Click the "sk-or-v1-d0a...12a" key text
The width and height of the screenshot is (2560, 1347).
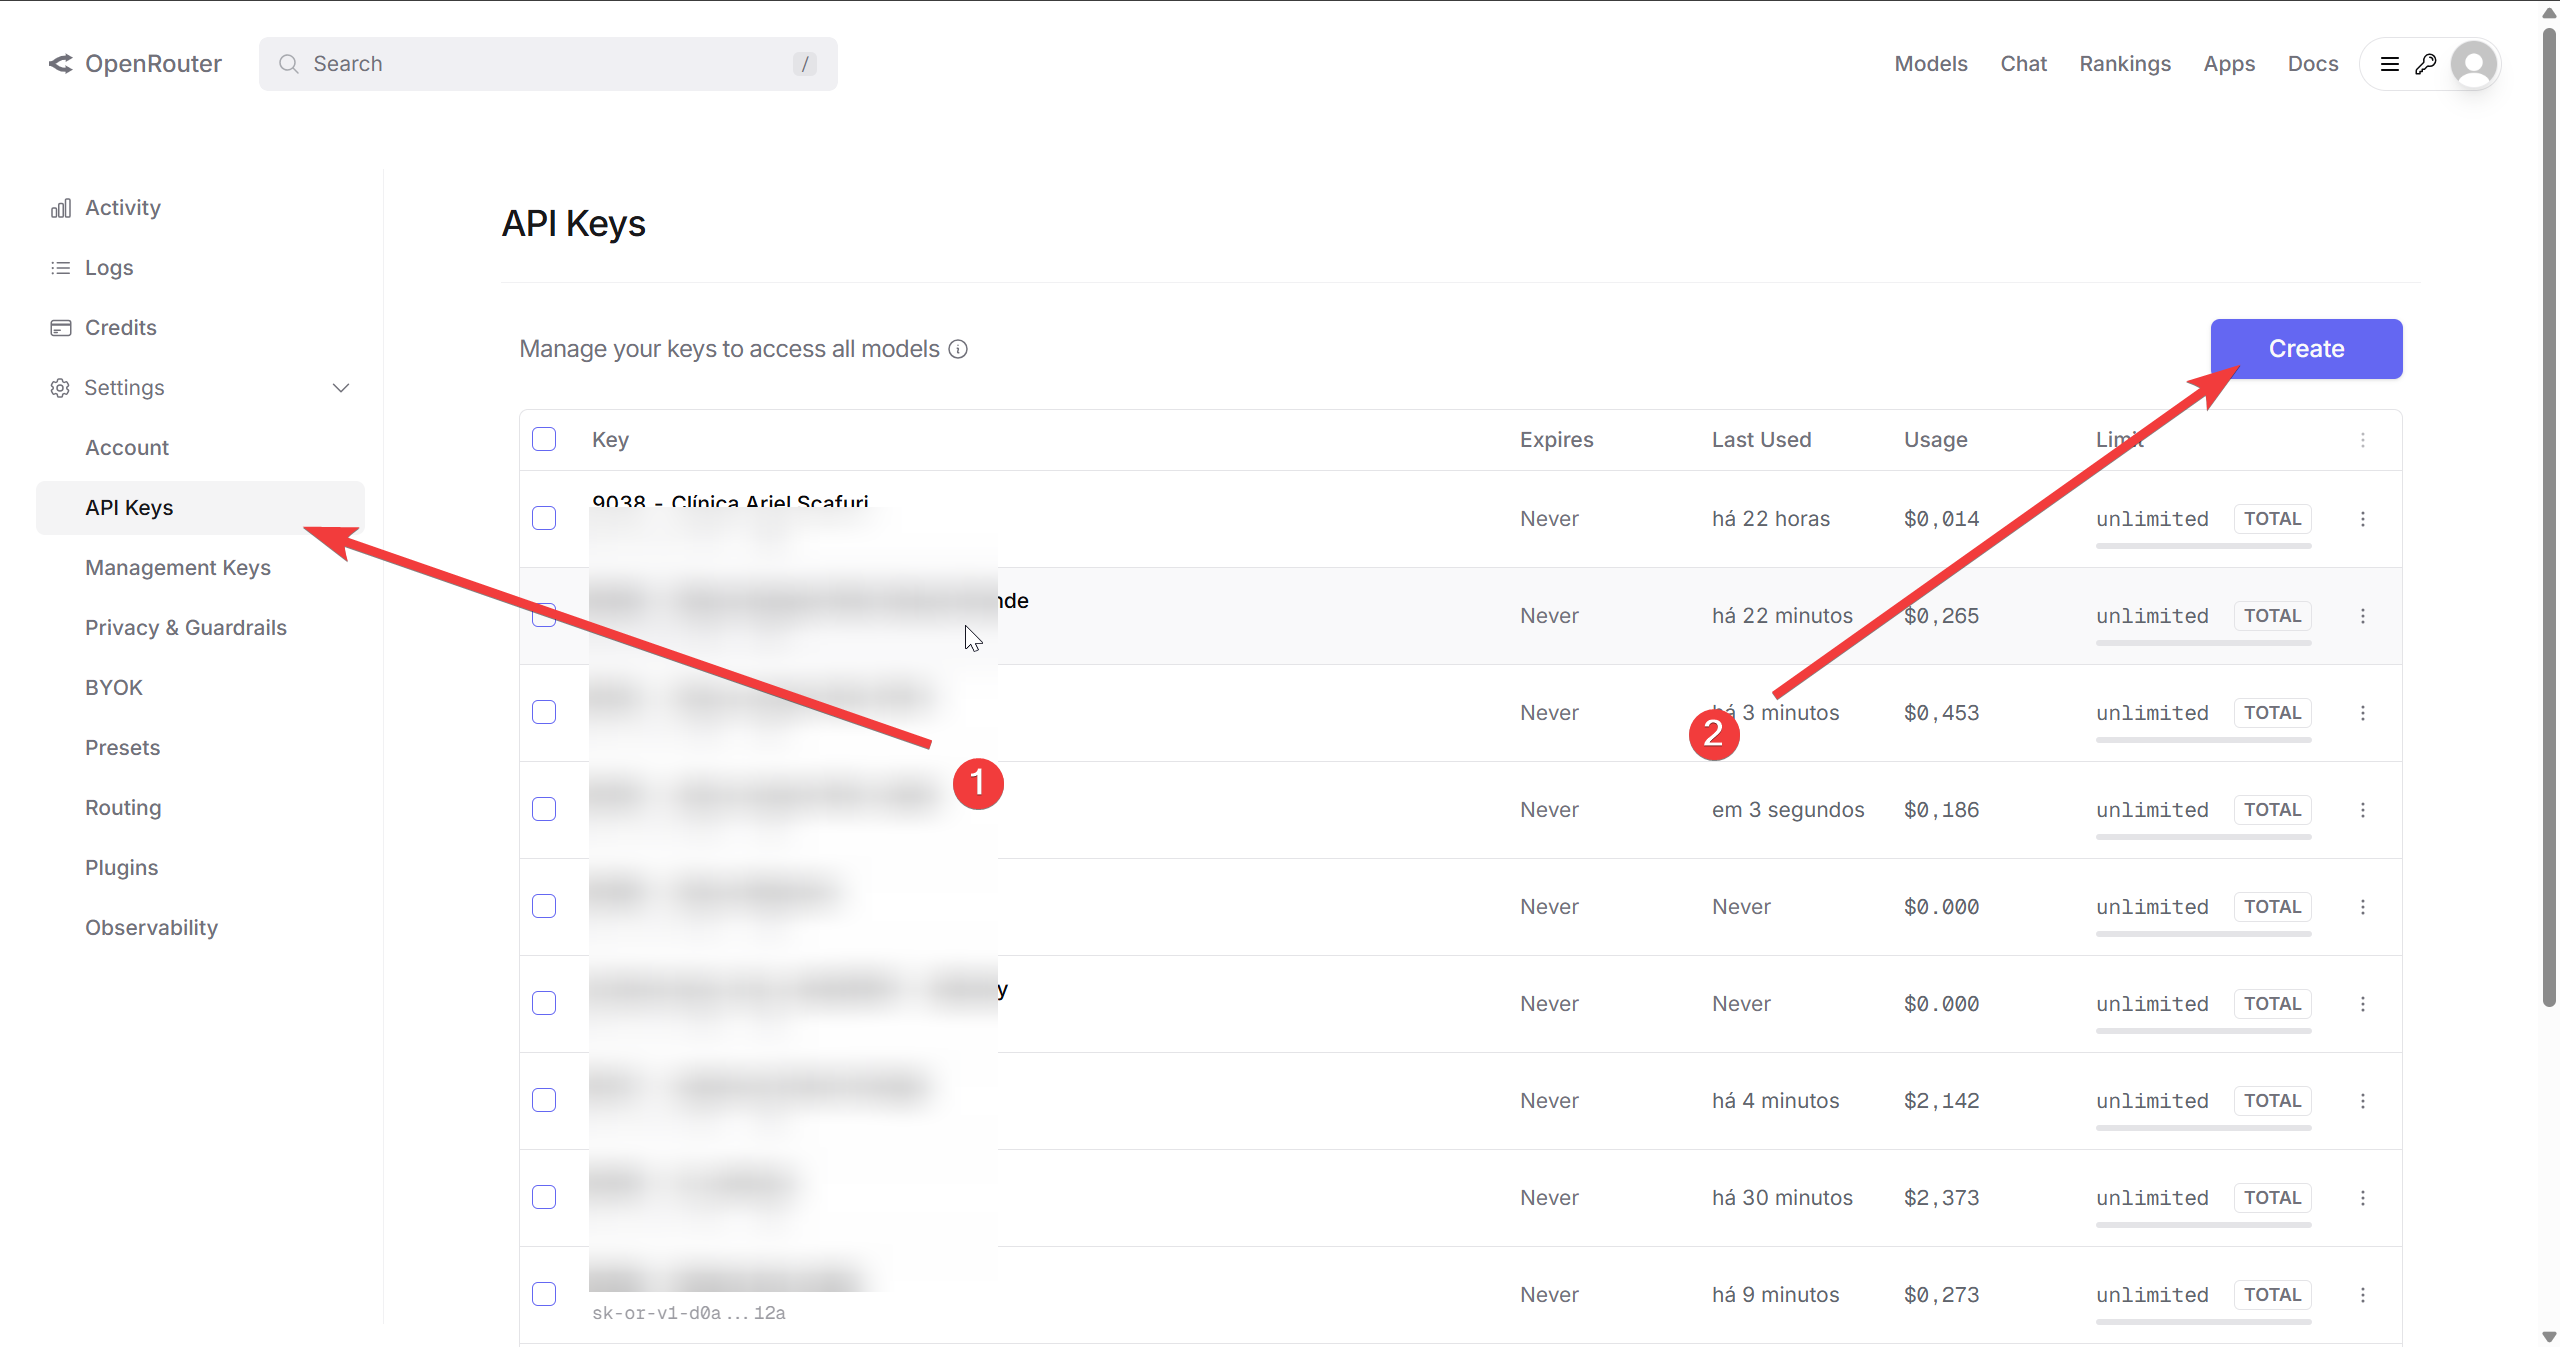(689, 1313)
